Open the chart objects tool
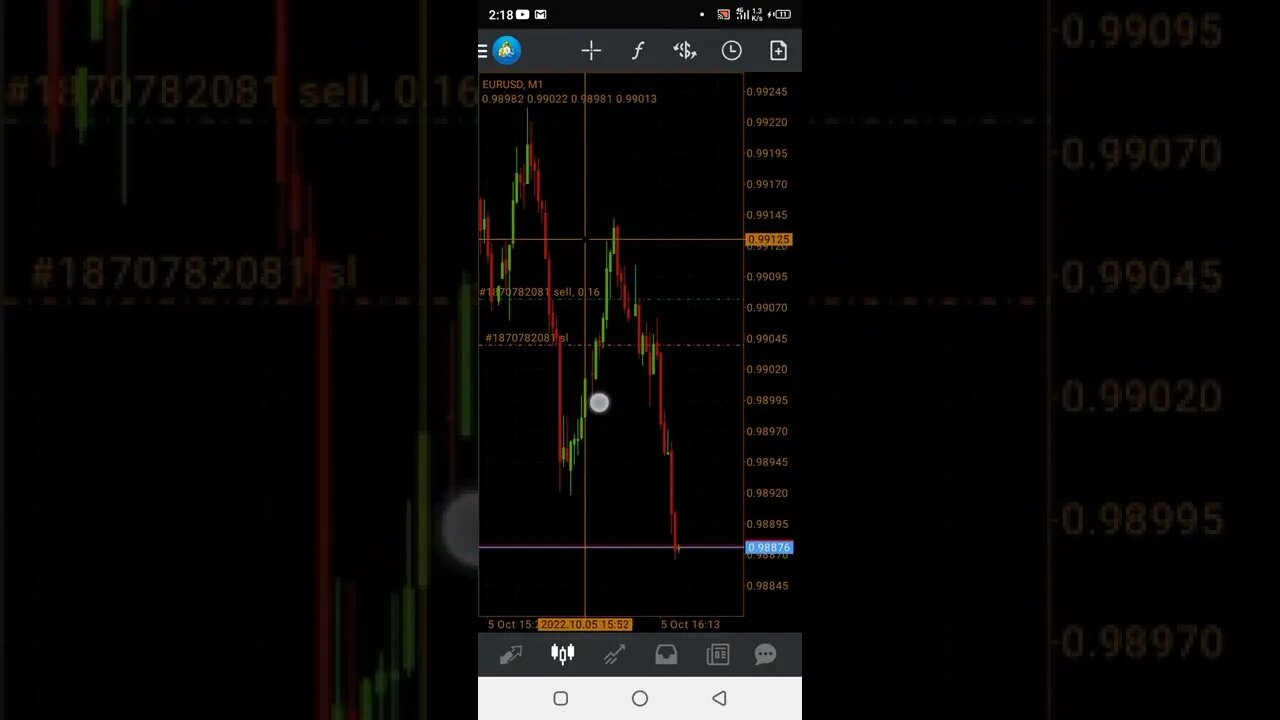Image resolution: width=1280 pixels, height=720 pixels. [x=684, y=51]
